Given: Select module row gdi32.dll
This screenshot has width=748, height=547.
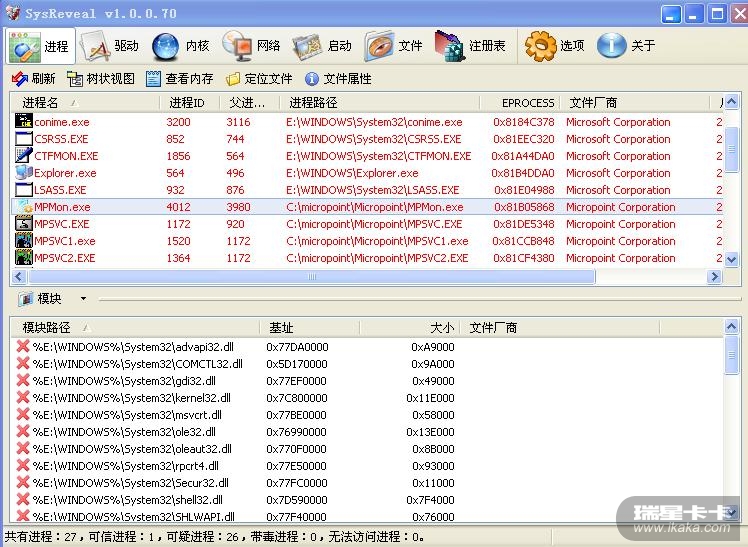Looking at the screenshot, I should (x=366, y=381).
